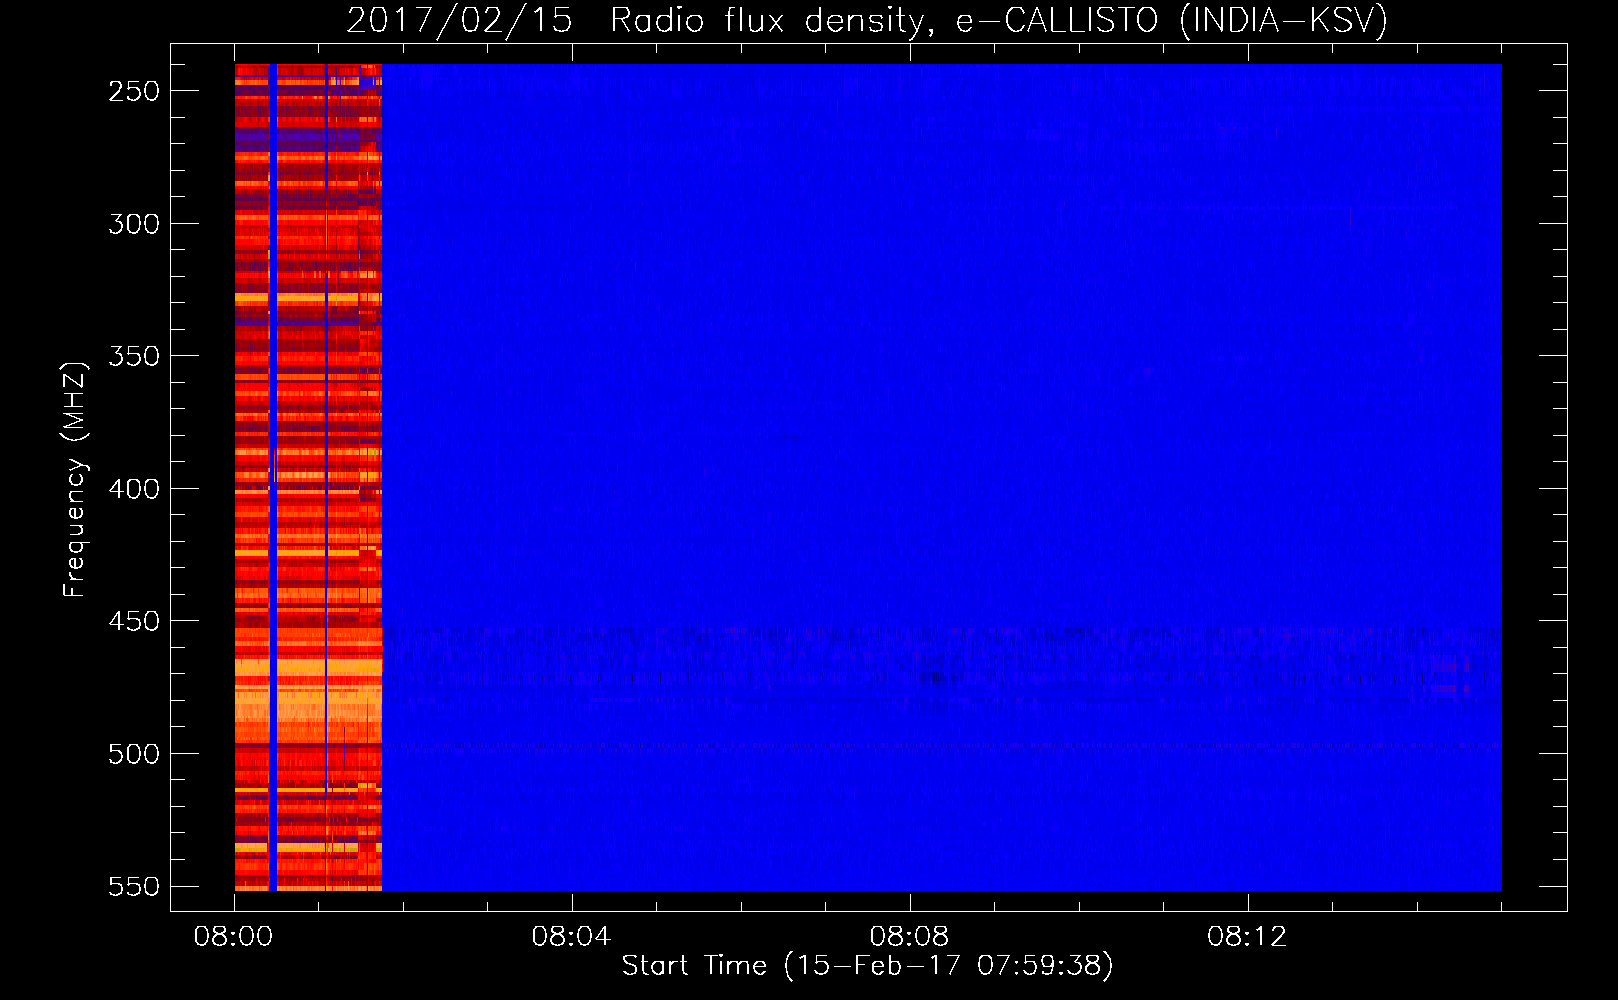Screen dimensions: 1618x1000
Task: Click the 08:04 time tick label
Action: click(571, 937)
